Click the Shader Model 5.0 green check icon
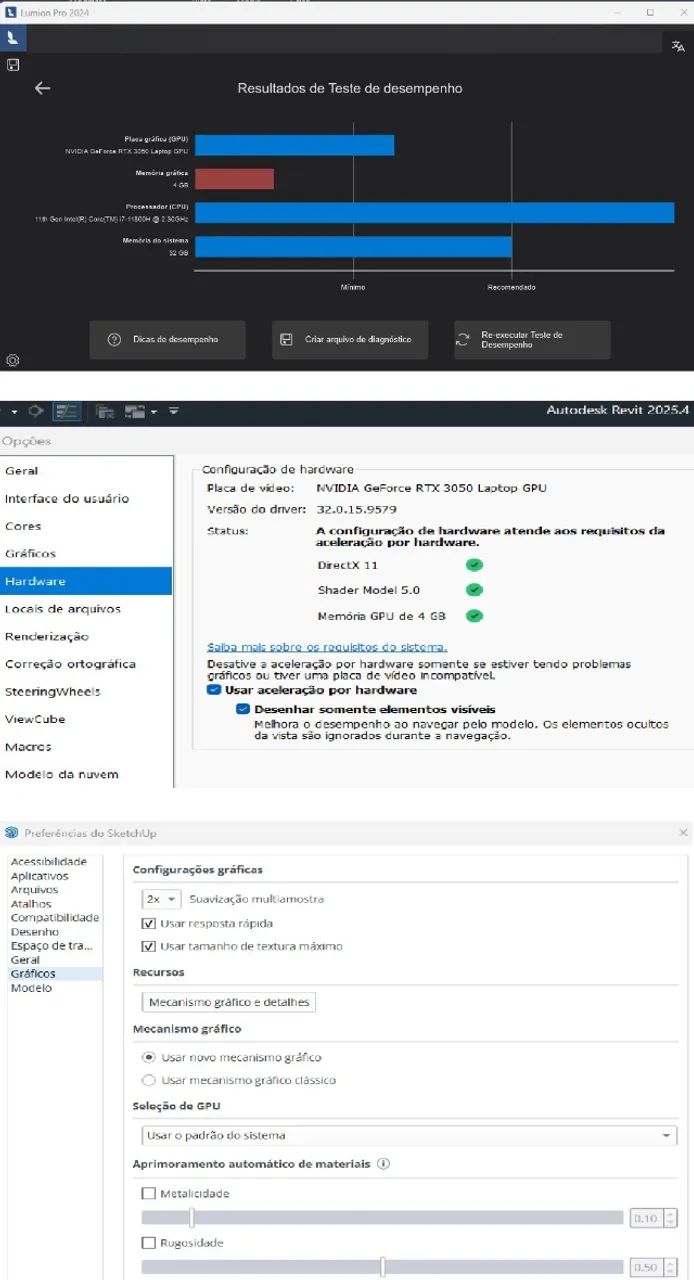Screen dimensions: 694x1280 pyautogui.click(x=474, y=591)
